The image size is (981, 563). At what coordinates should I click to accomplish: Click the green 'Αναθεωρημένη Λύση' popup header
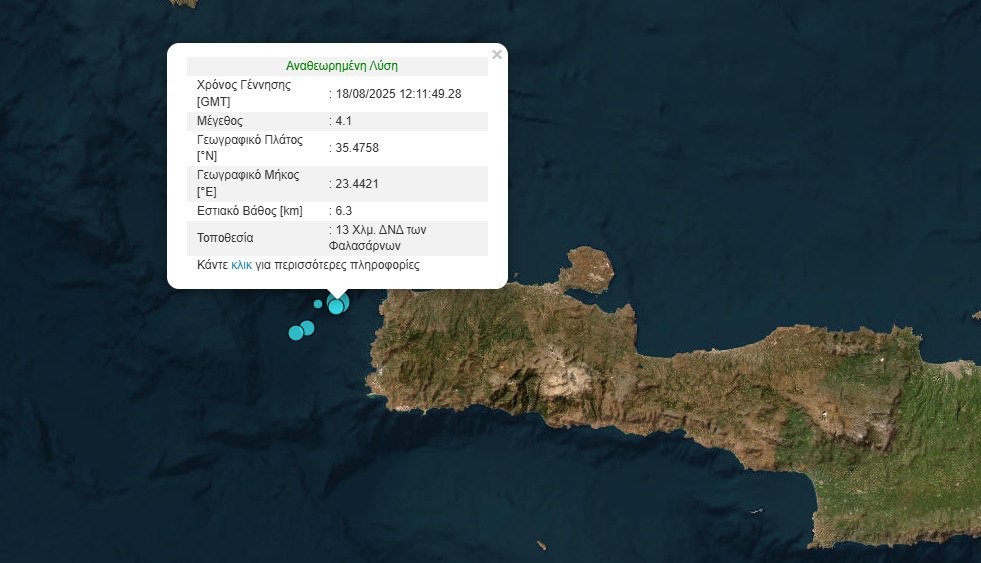point(342,66)
